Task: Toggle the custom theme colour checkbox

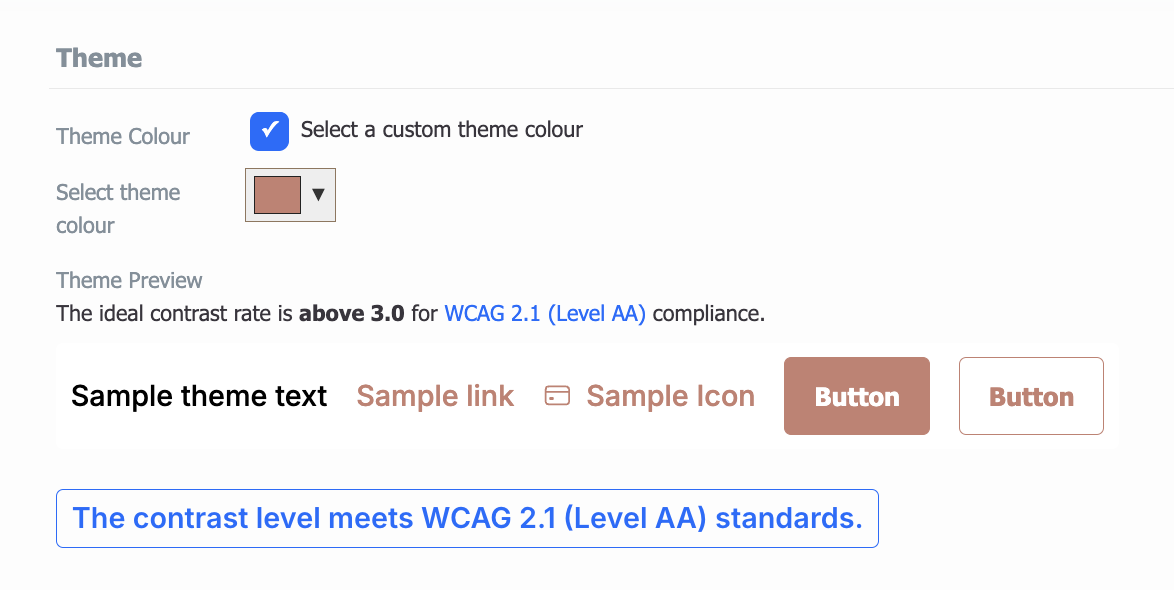Action: tap(270, 132)
